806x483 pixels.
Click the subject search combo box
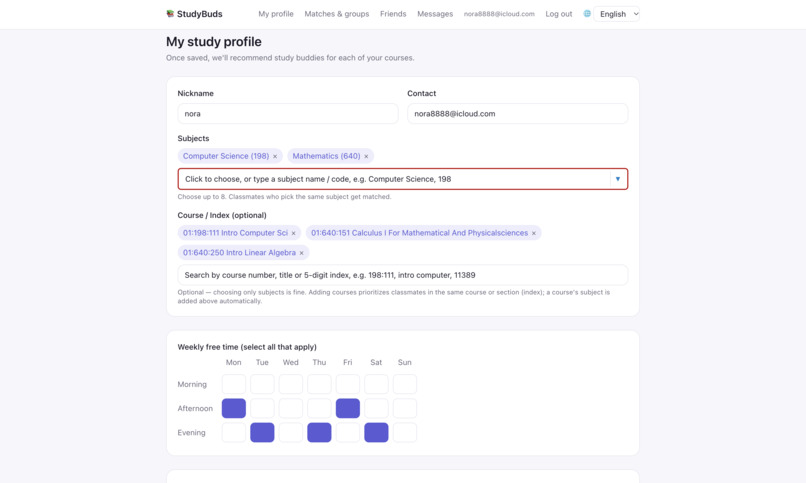402,179
